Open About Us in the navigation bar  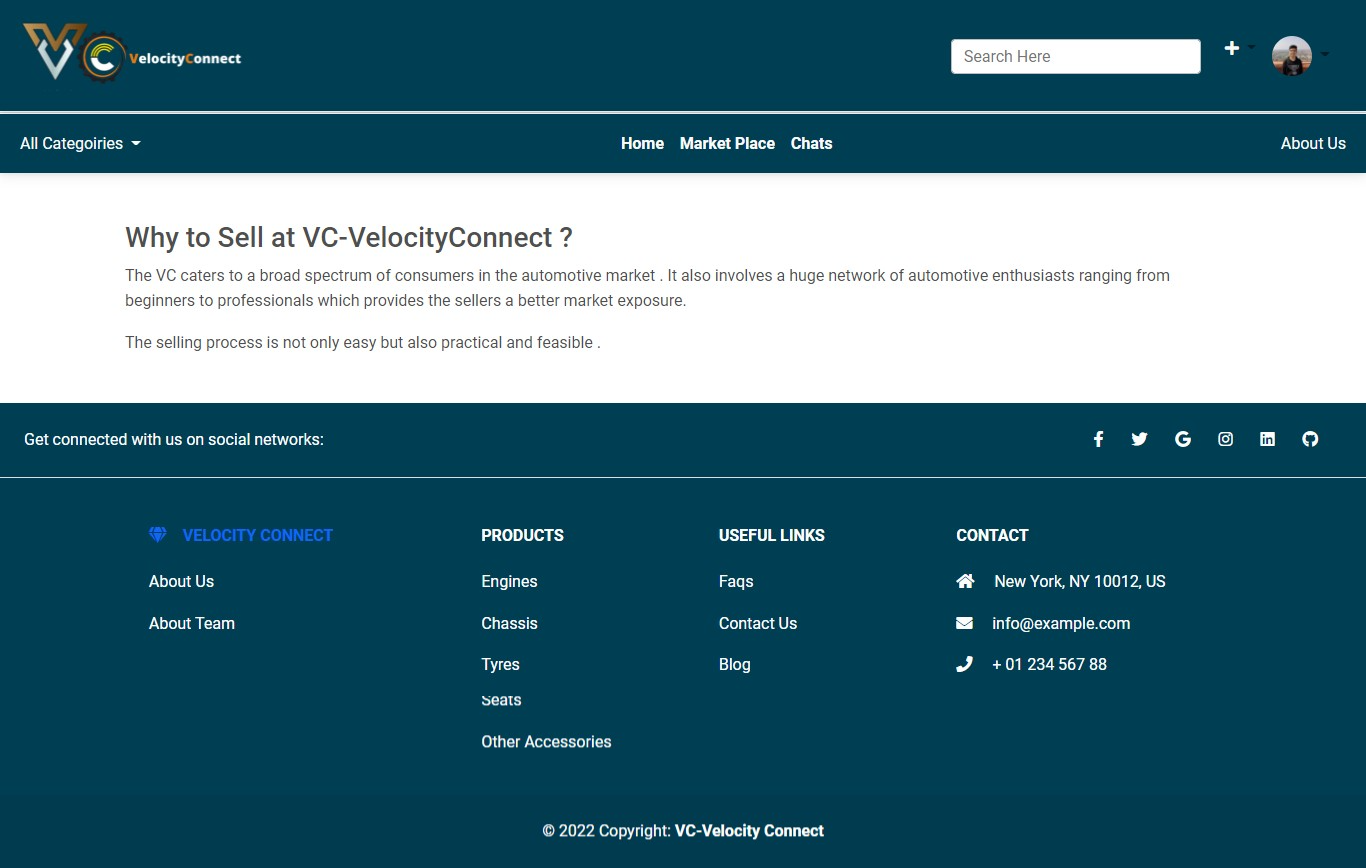(1313, 143)
